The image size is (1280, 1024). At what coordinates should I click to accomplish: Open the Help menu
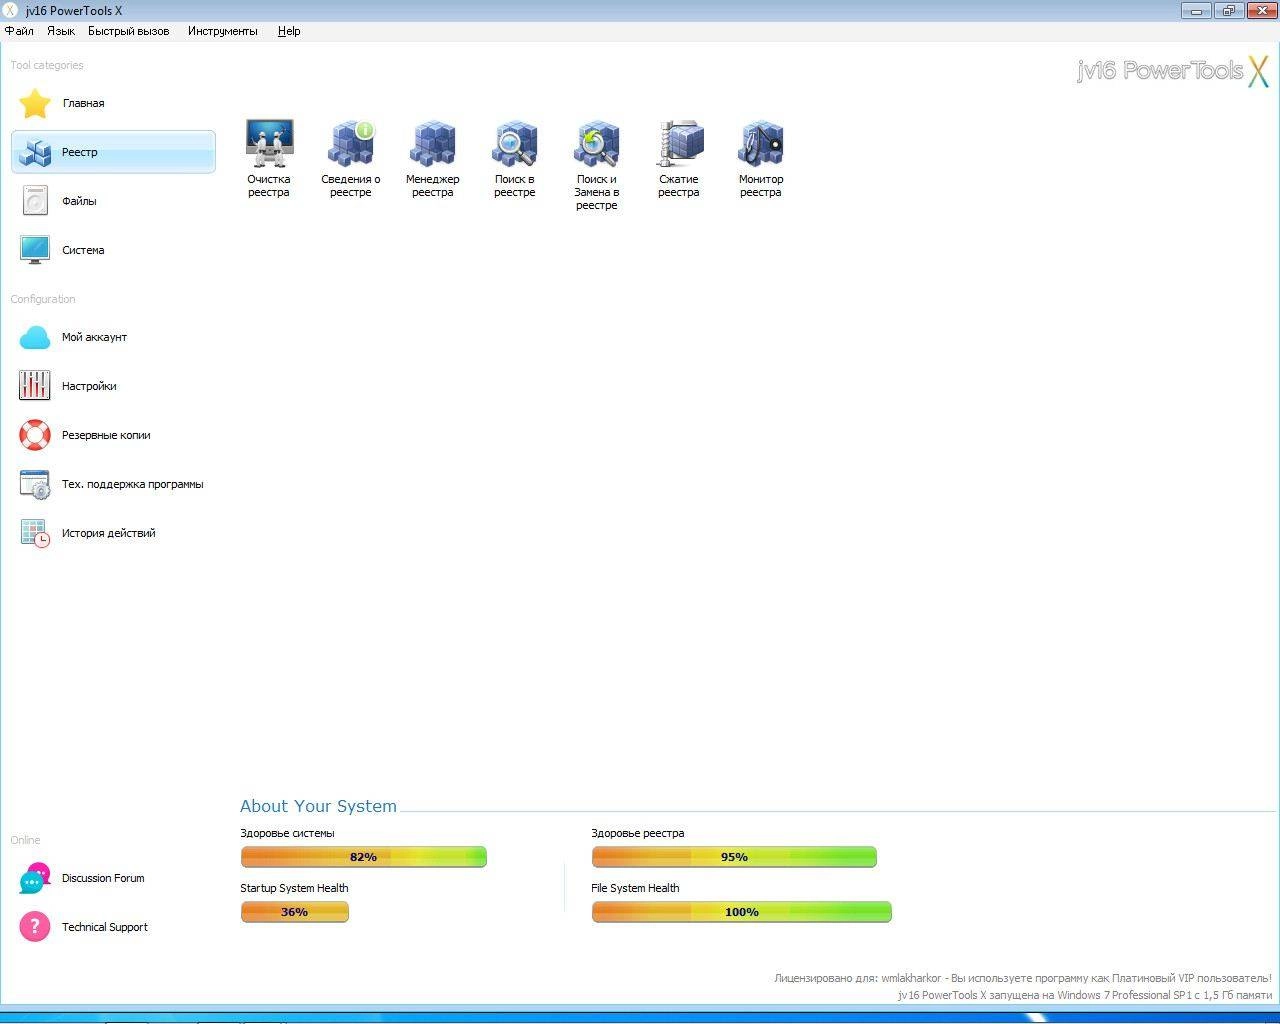click(x=289, y=31)
